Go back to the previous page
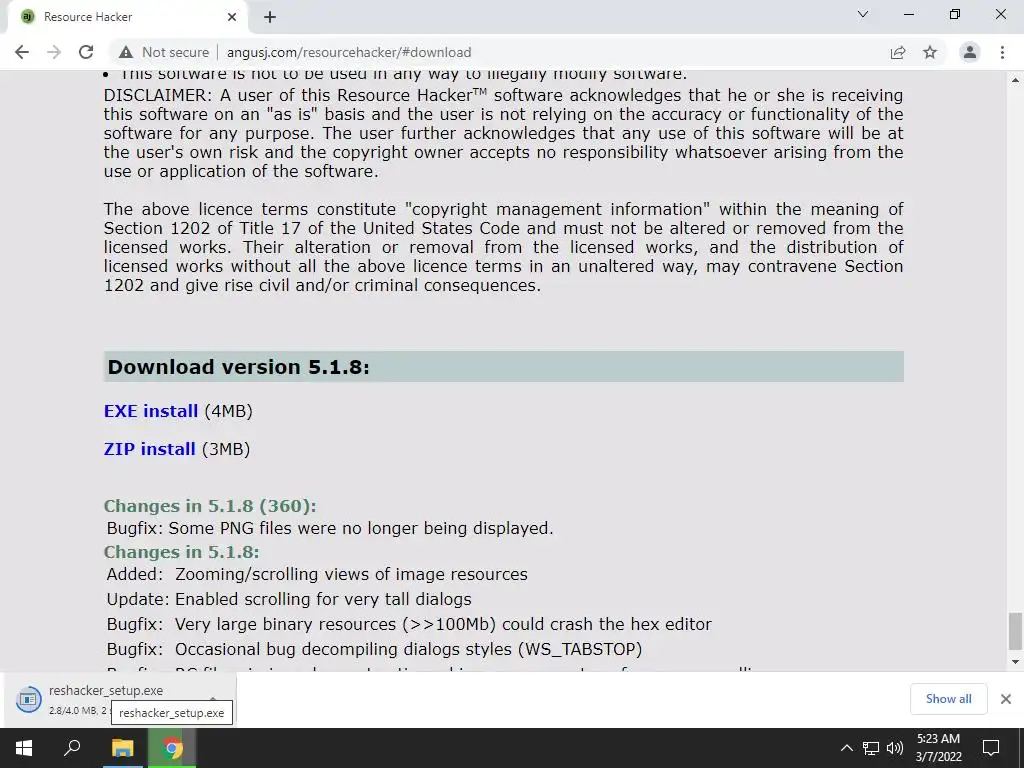The width and height of the screenshot is (1024, 768). click(x=22, y=52)
